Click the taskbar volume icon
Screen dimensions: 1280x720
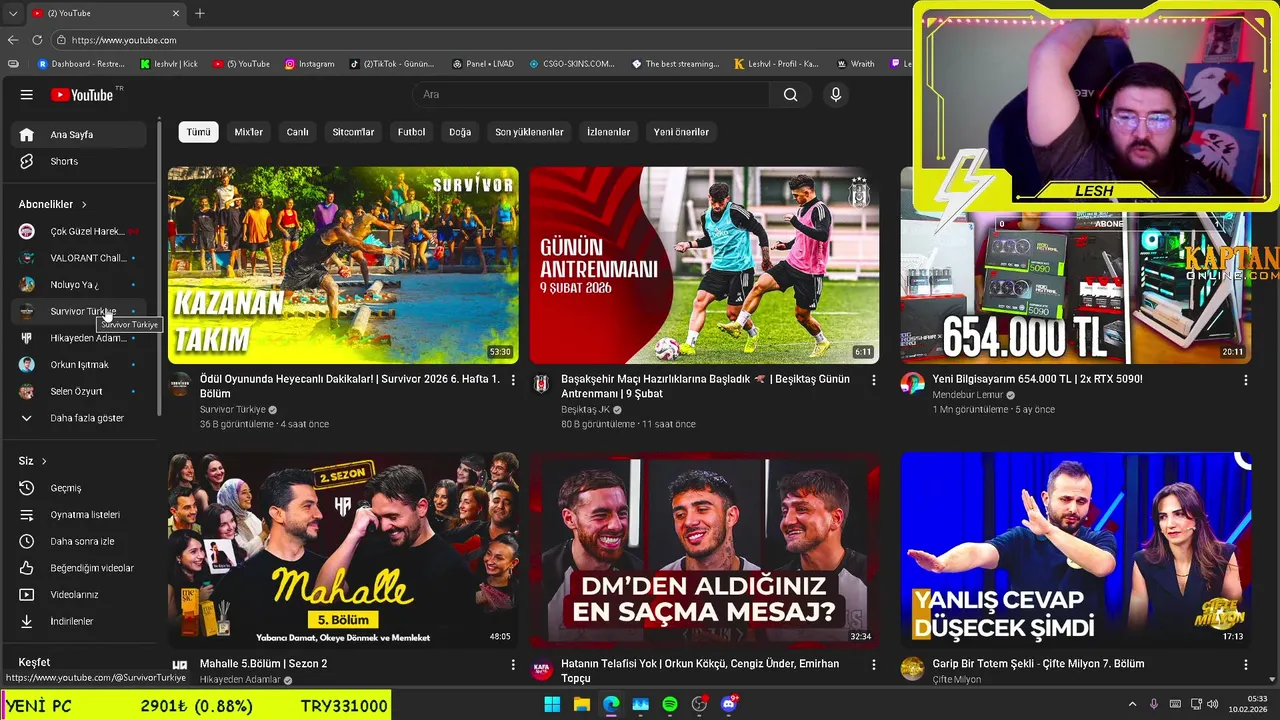[x=1213, y=705]
